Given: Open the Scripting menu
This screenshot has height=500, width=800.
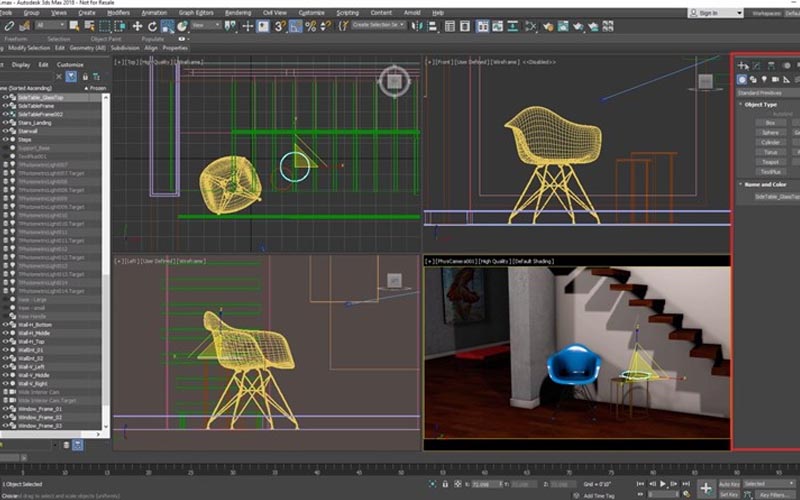Looking at the screenshot, I should click(347, 13).
